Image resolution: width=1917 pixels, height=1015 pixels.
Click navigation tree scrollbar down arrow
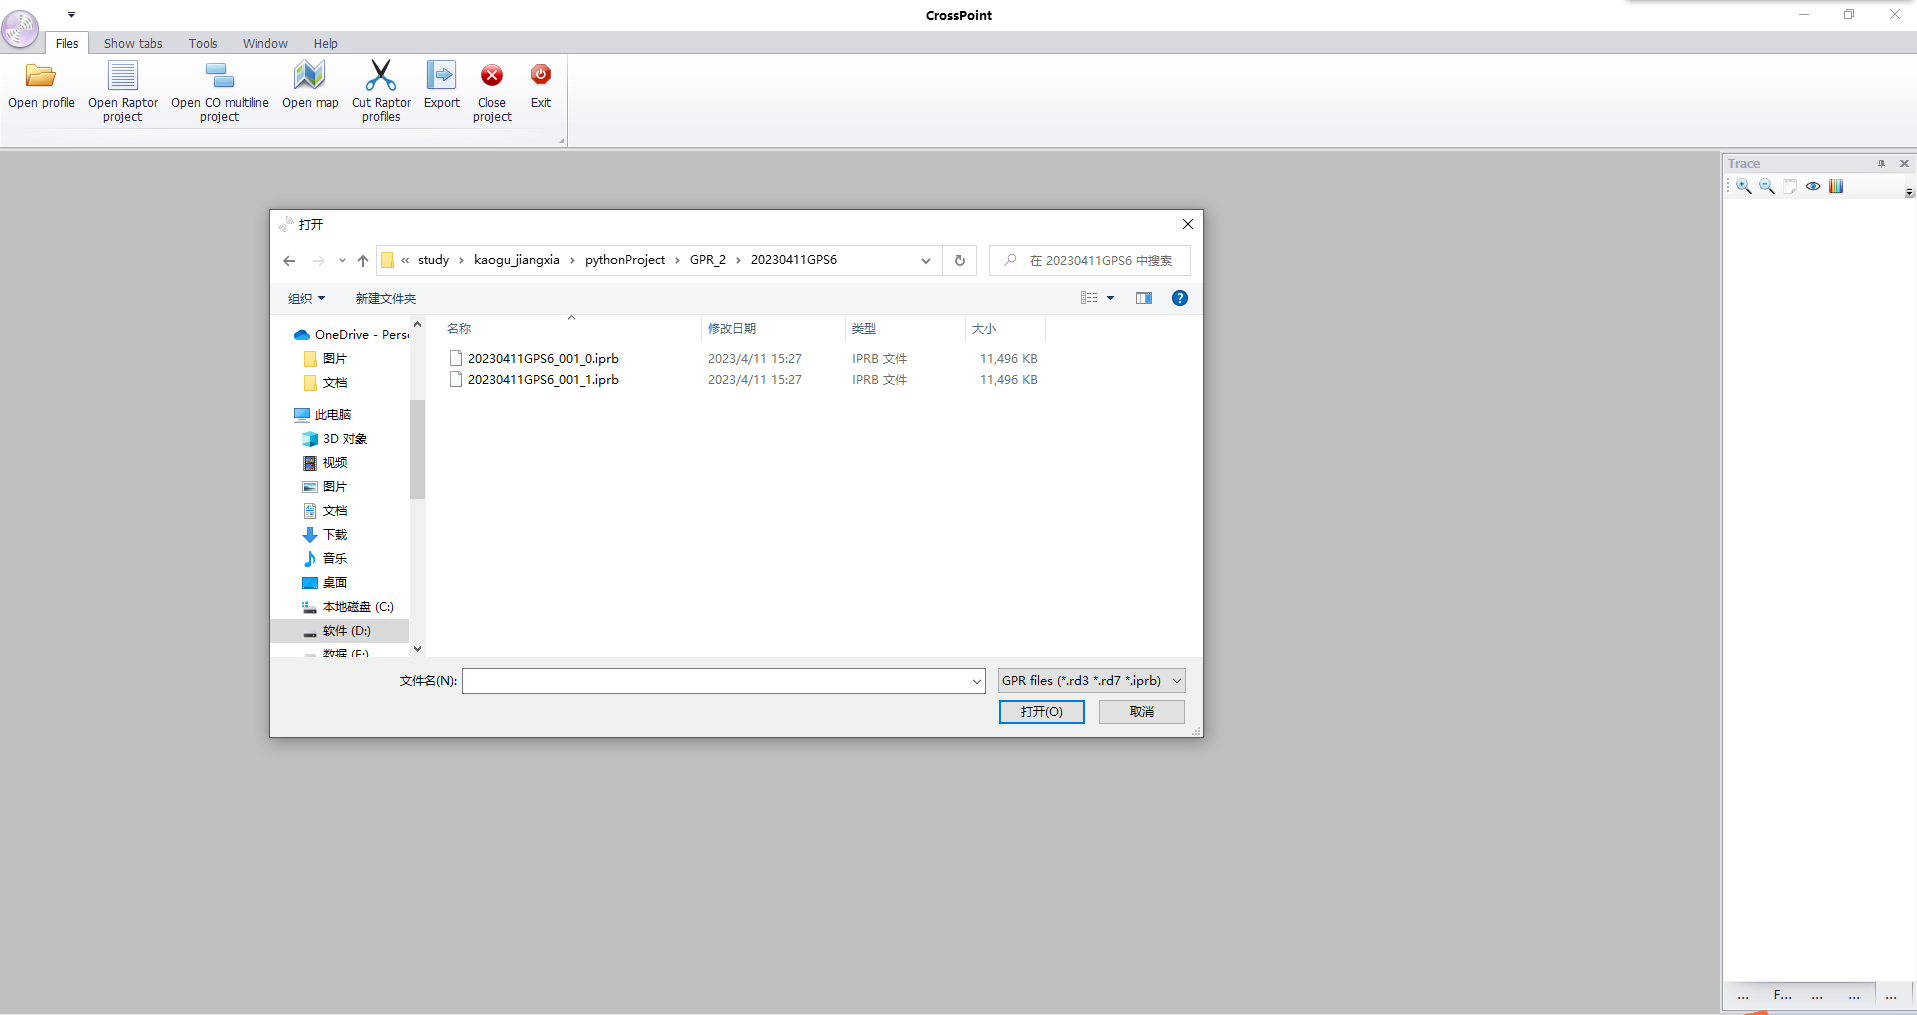[417, 648]
